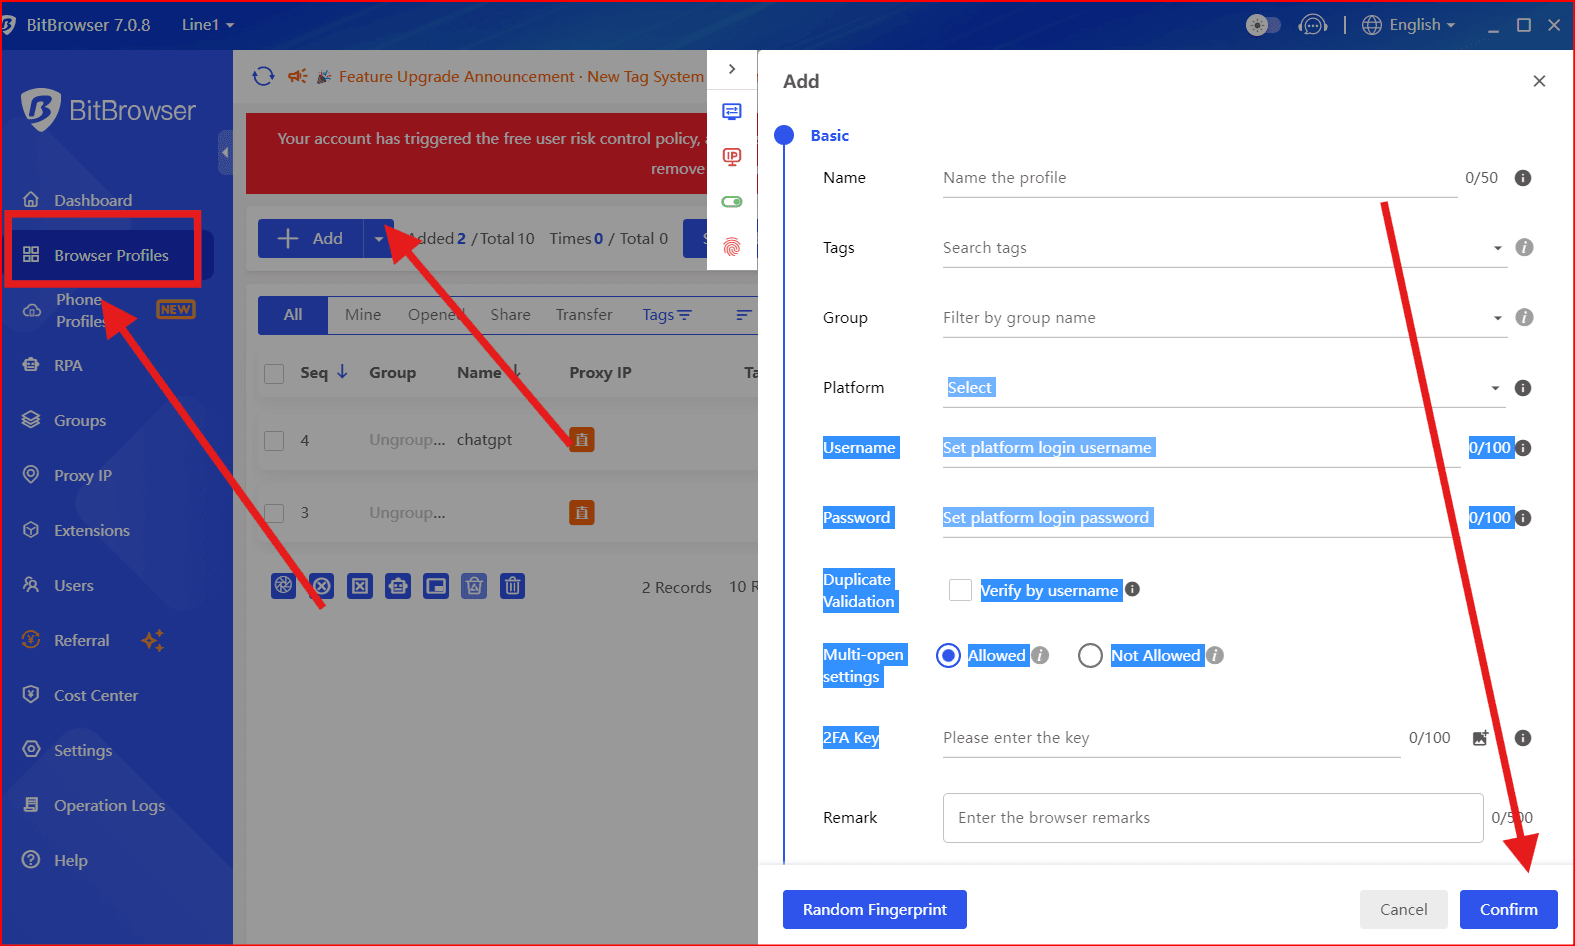The image size is (1575, 946).
Task: Click the solid trash can delete icon
Action: 512,586
